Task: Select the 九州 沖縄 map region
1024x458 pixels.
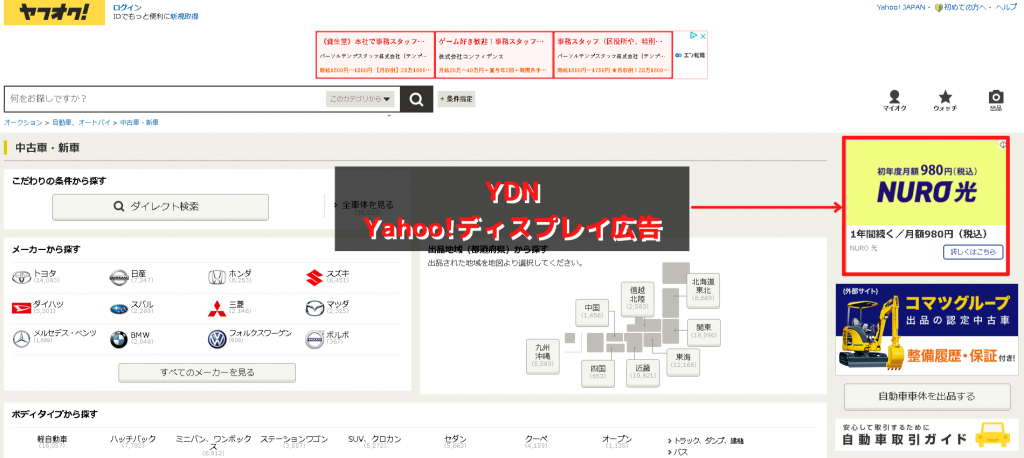Action: coord(543,355)
